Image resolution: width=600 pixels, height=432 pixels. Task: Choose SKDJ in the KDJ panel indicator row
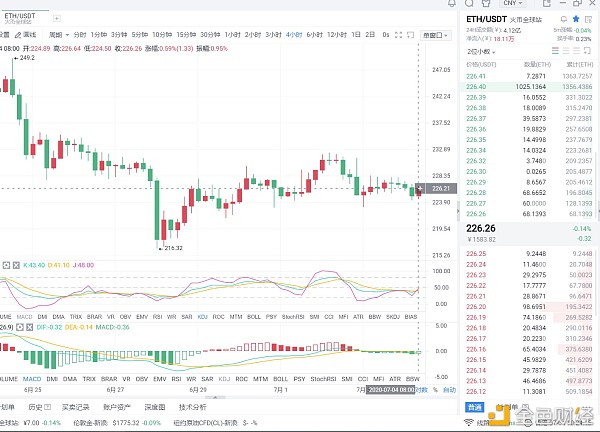click(393, 317)
